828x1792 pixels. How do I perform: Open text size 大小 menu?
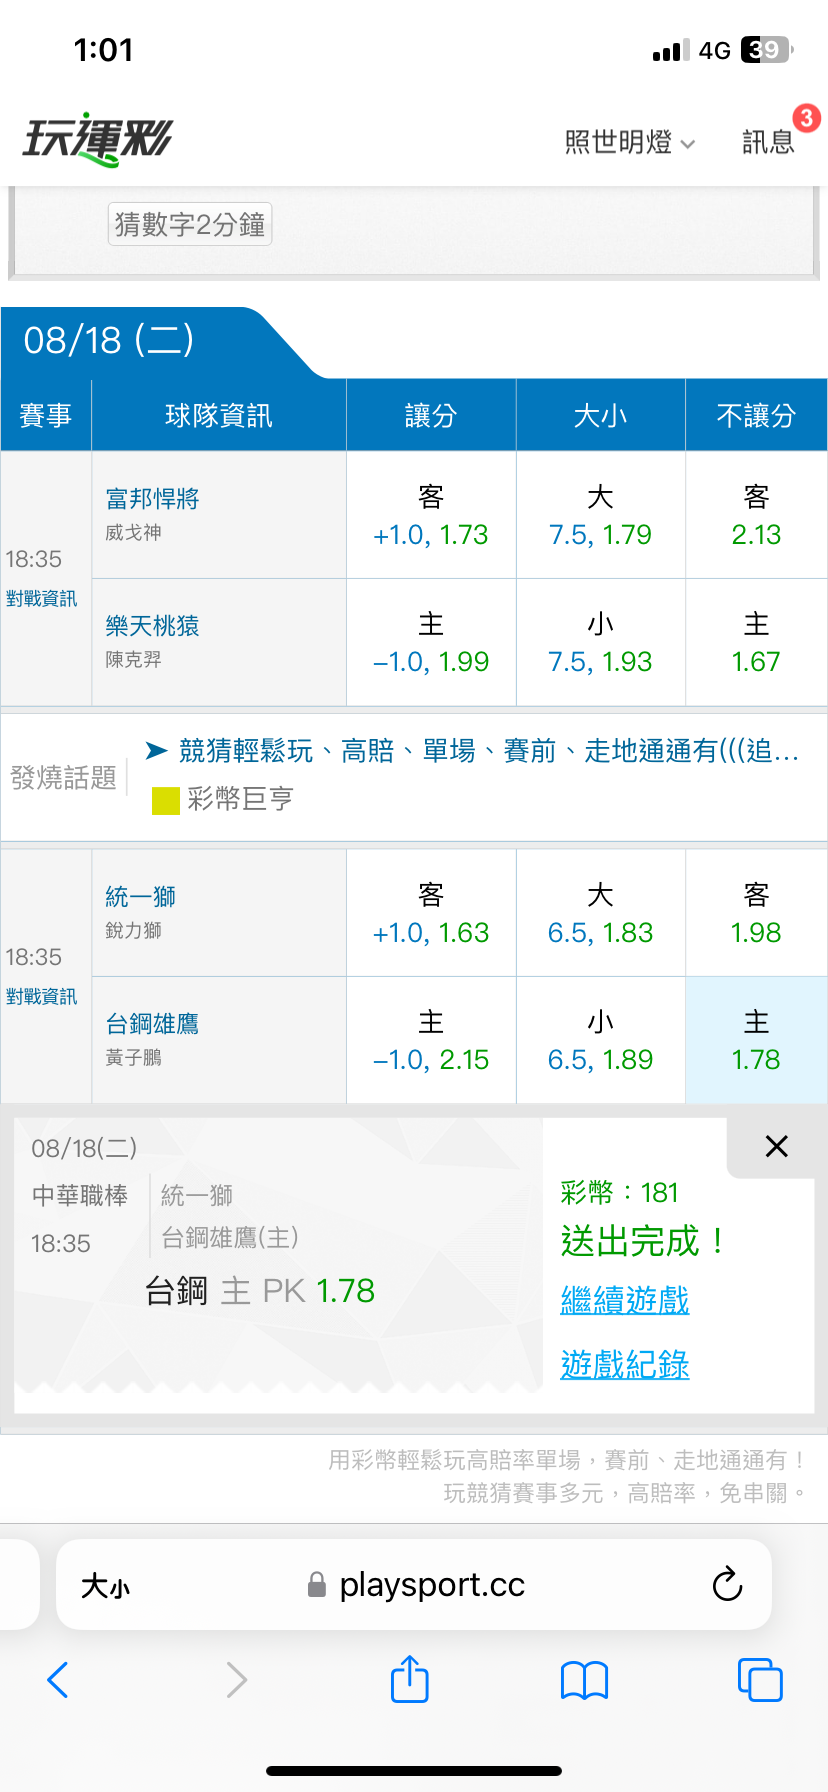pos(105,1585)
